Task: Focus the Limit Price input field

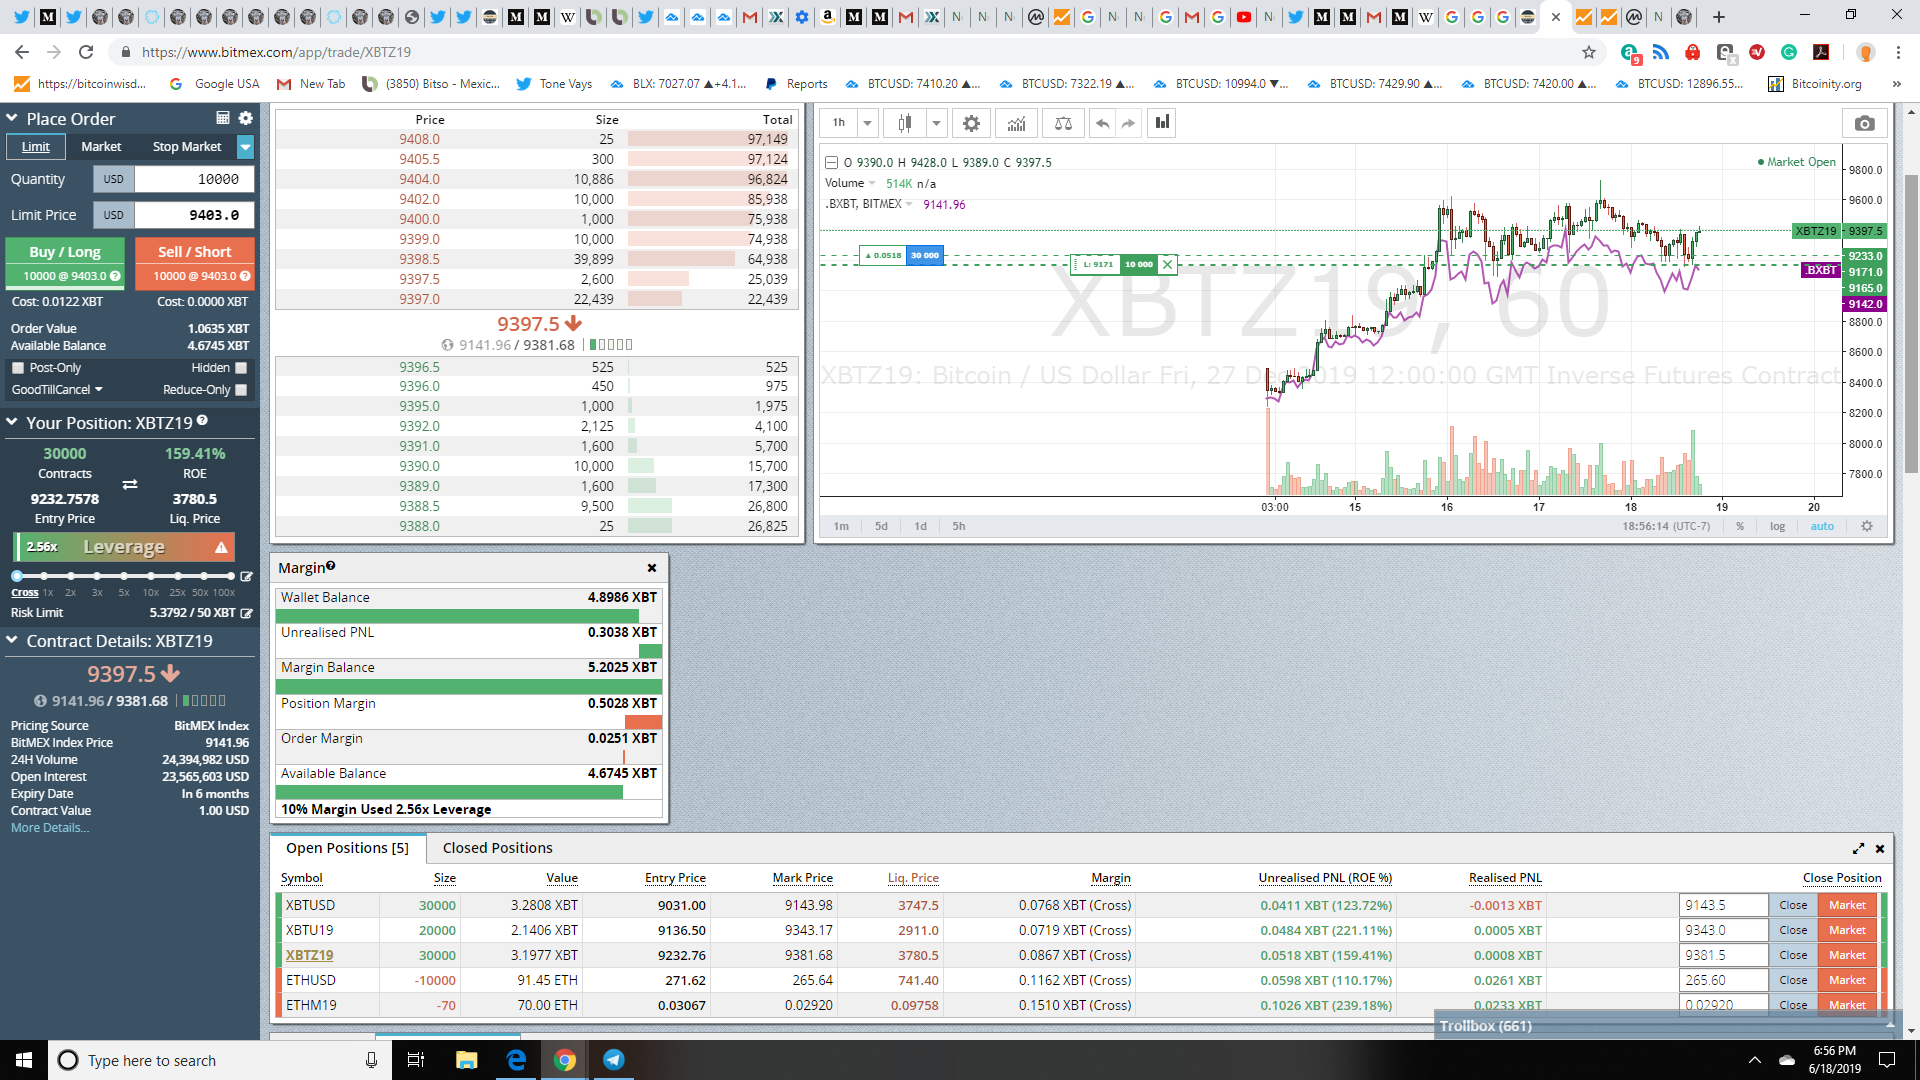Action: [x=194, y=215]
